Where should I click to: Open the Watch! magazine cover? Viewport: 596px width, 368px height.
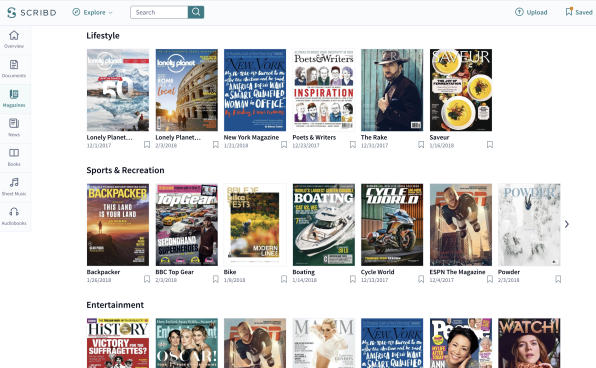(x=529, y=343)
